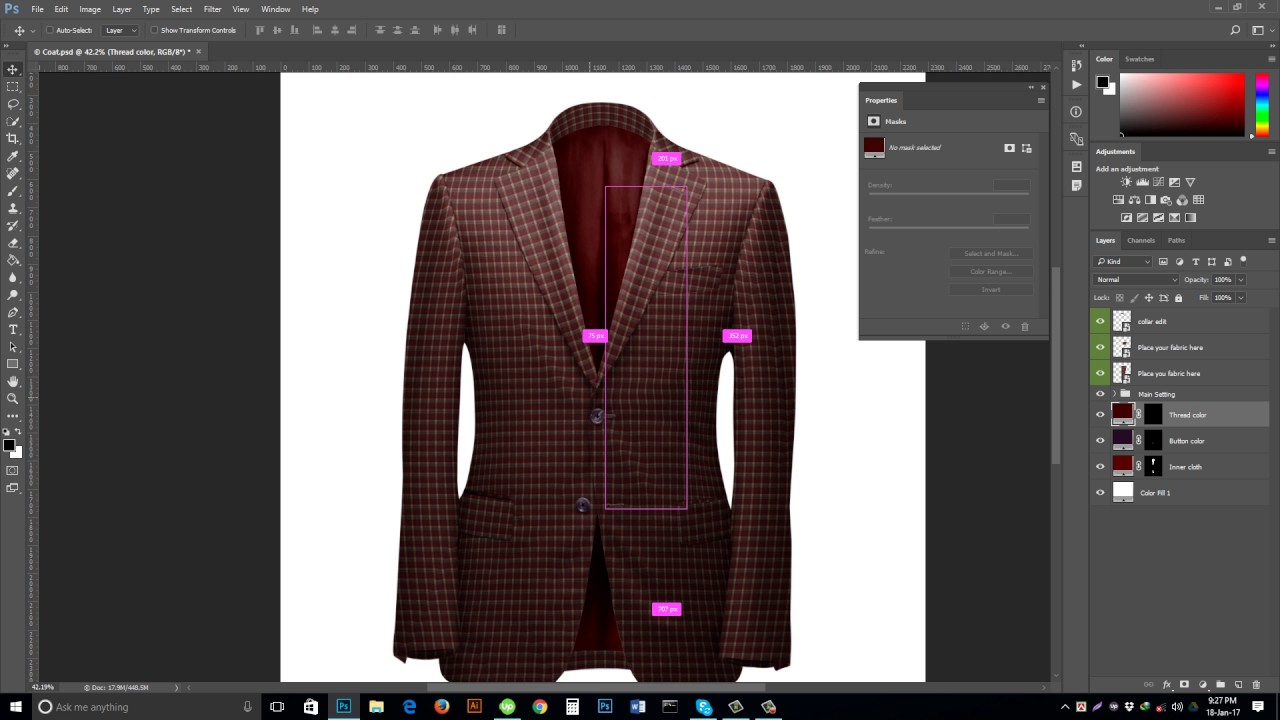Hide the collar edit layer

coord(1101,321)
